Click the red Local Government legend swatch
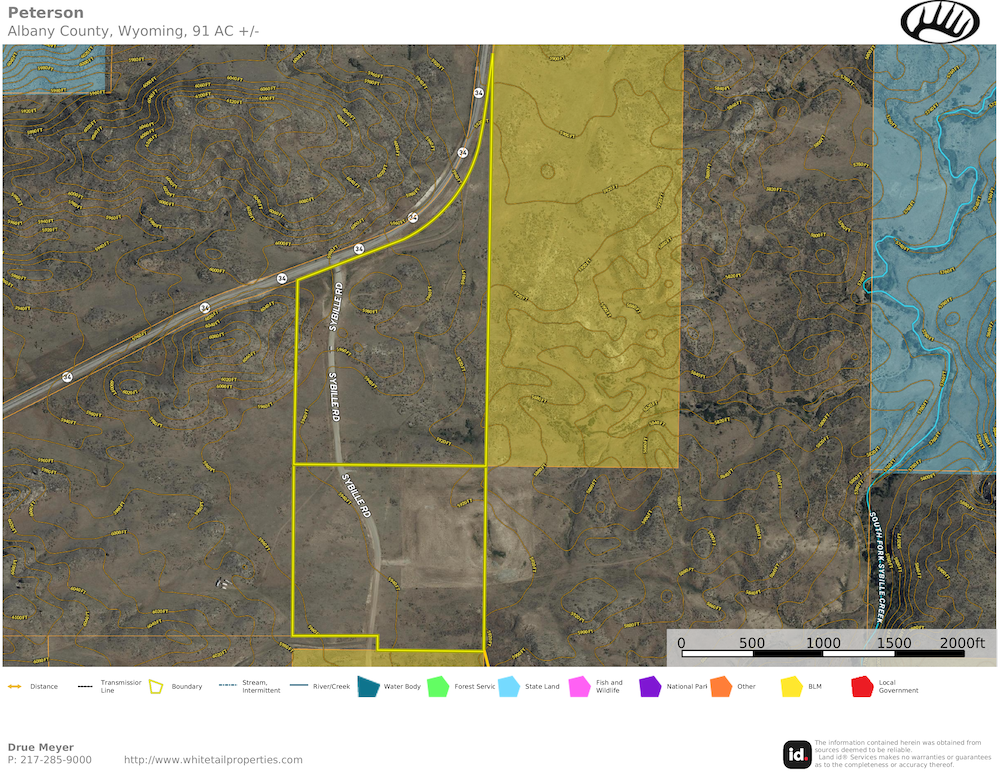Screen dimensions: 1000x773 point(862,687)
